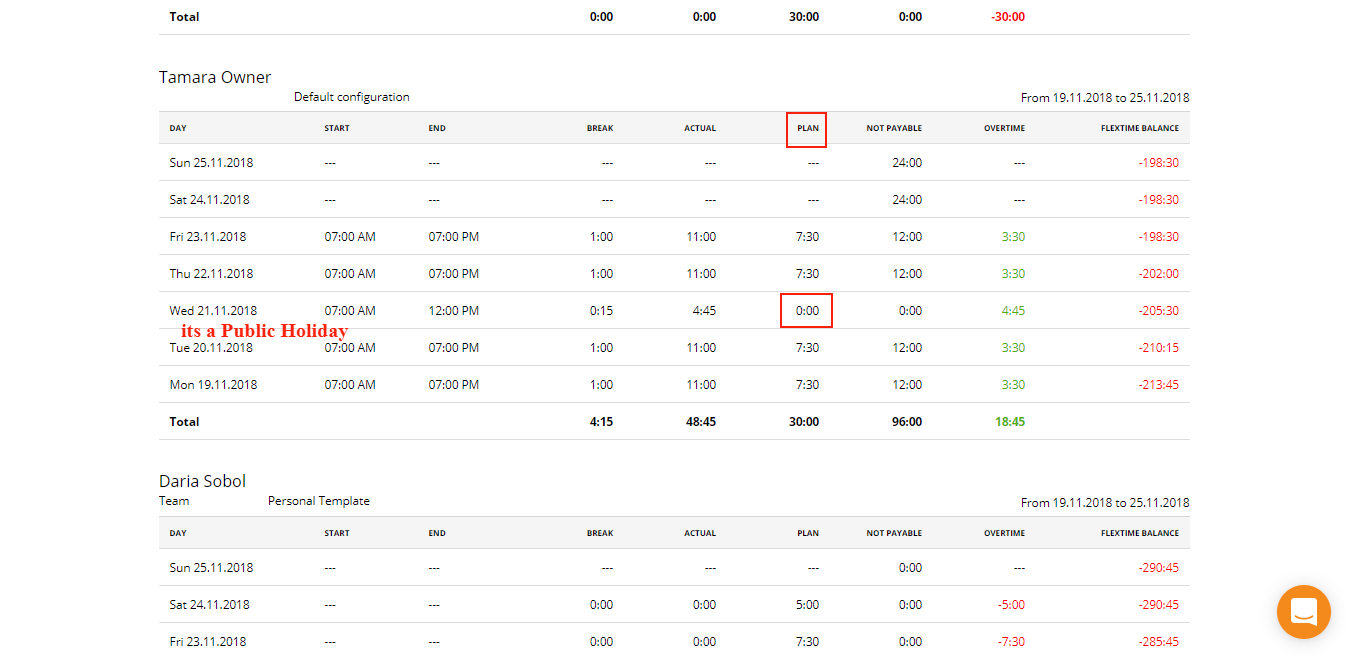Click the 0:15 break value on Wed 21.11.2018

(x=602, y=310)
